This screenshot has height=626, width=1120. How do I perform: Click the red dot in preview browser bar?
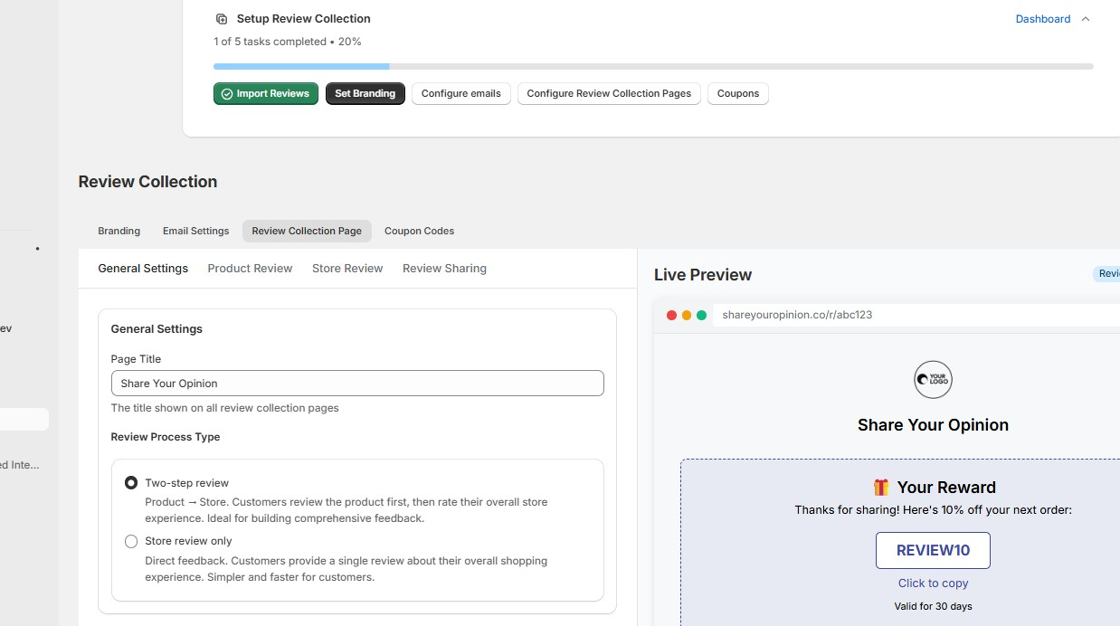point(671,314)
